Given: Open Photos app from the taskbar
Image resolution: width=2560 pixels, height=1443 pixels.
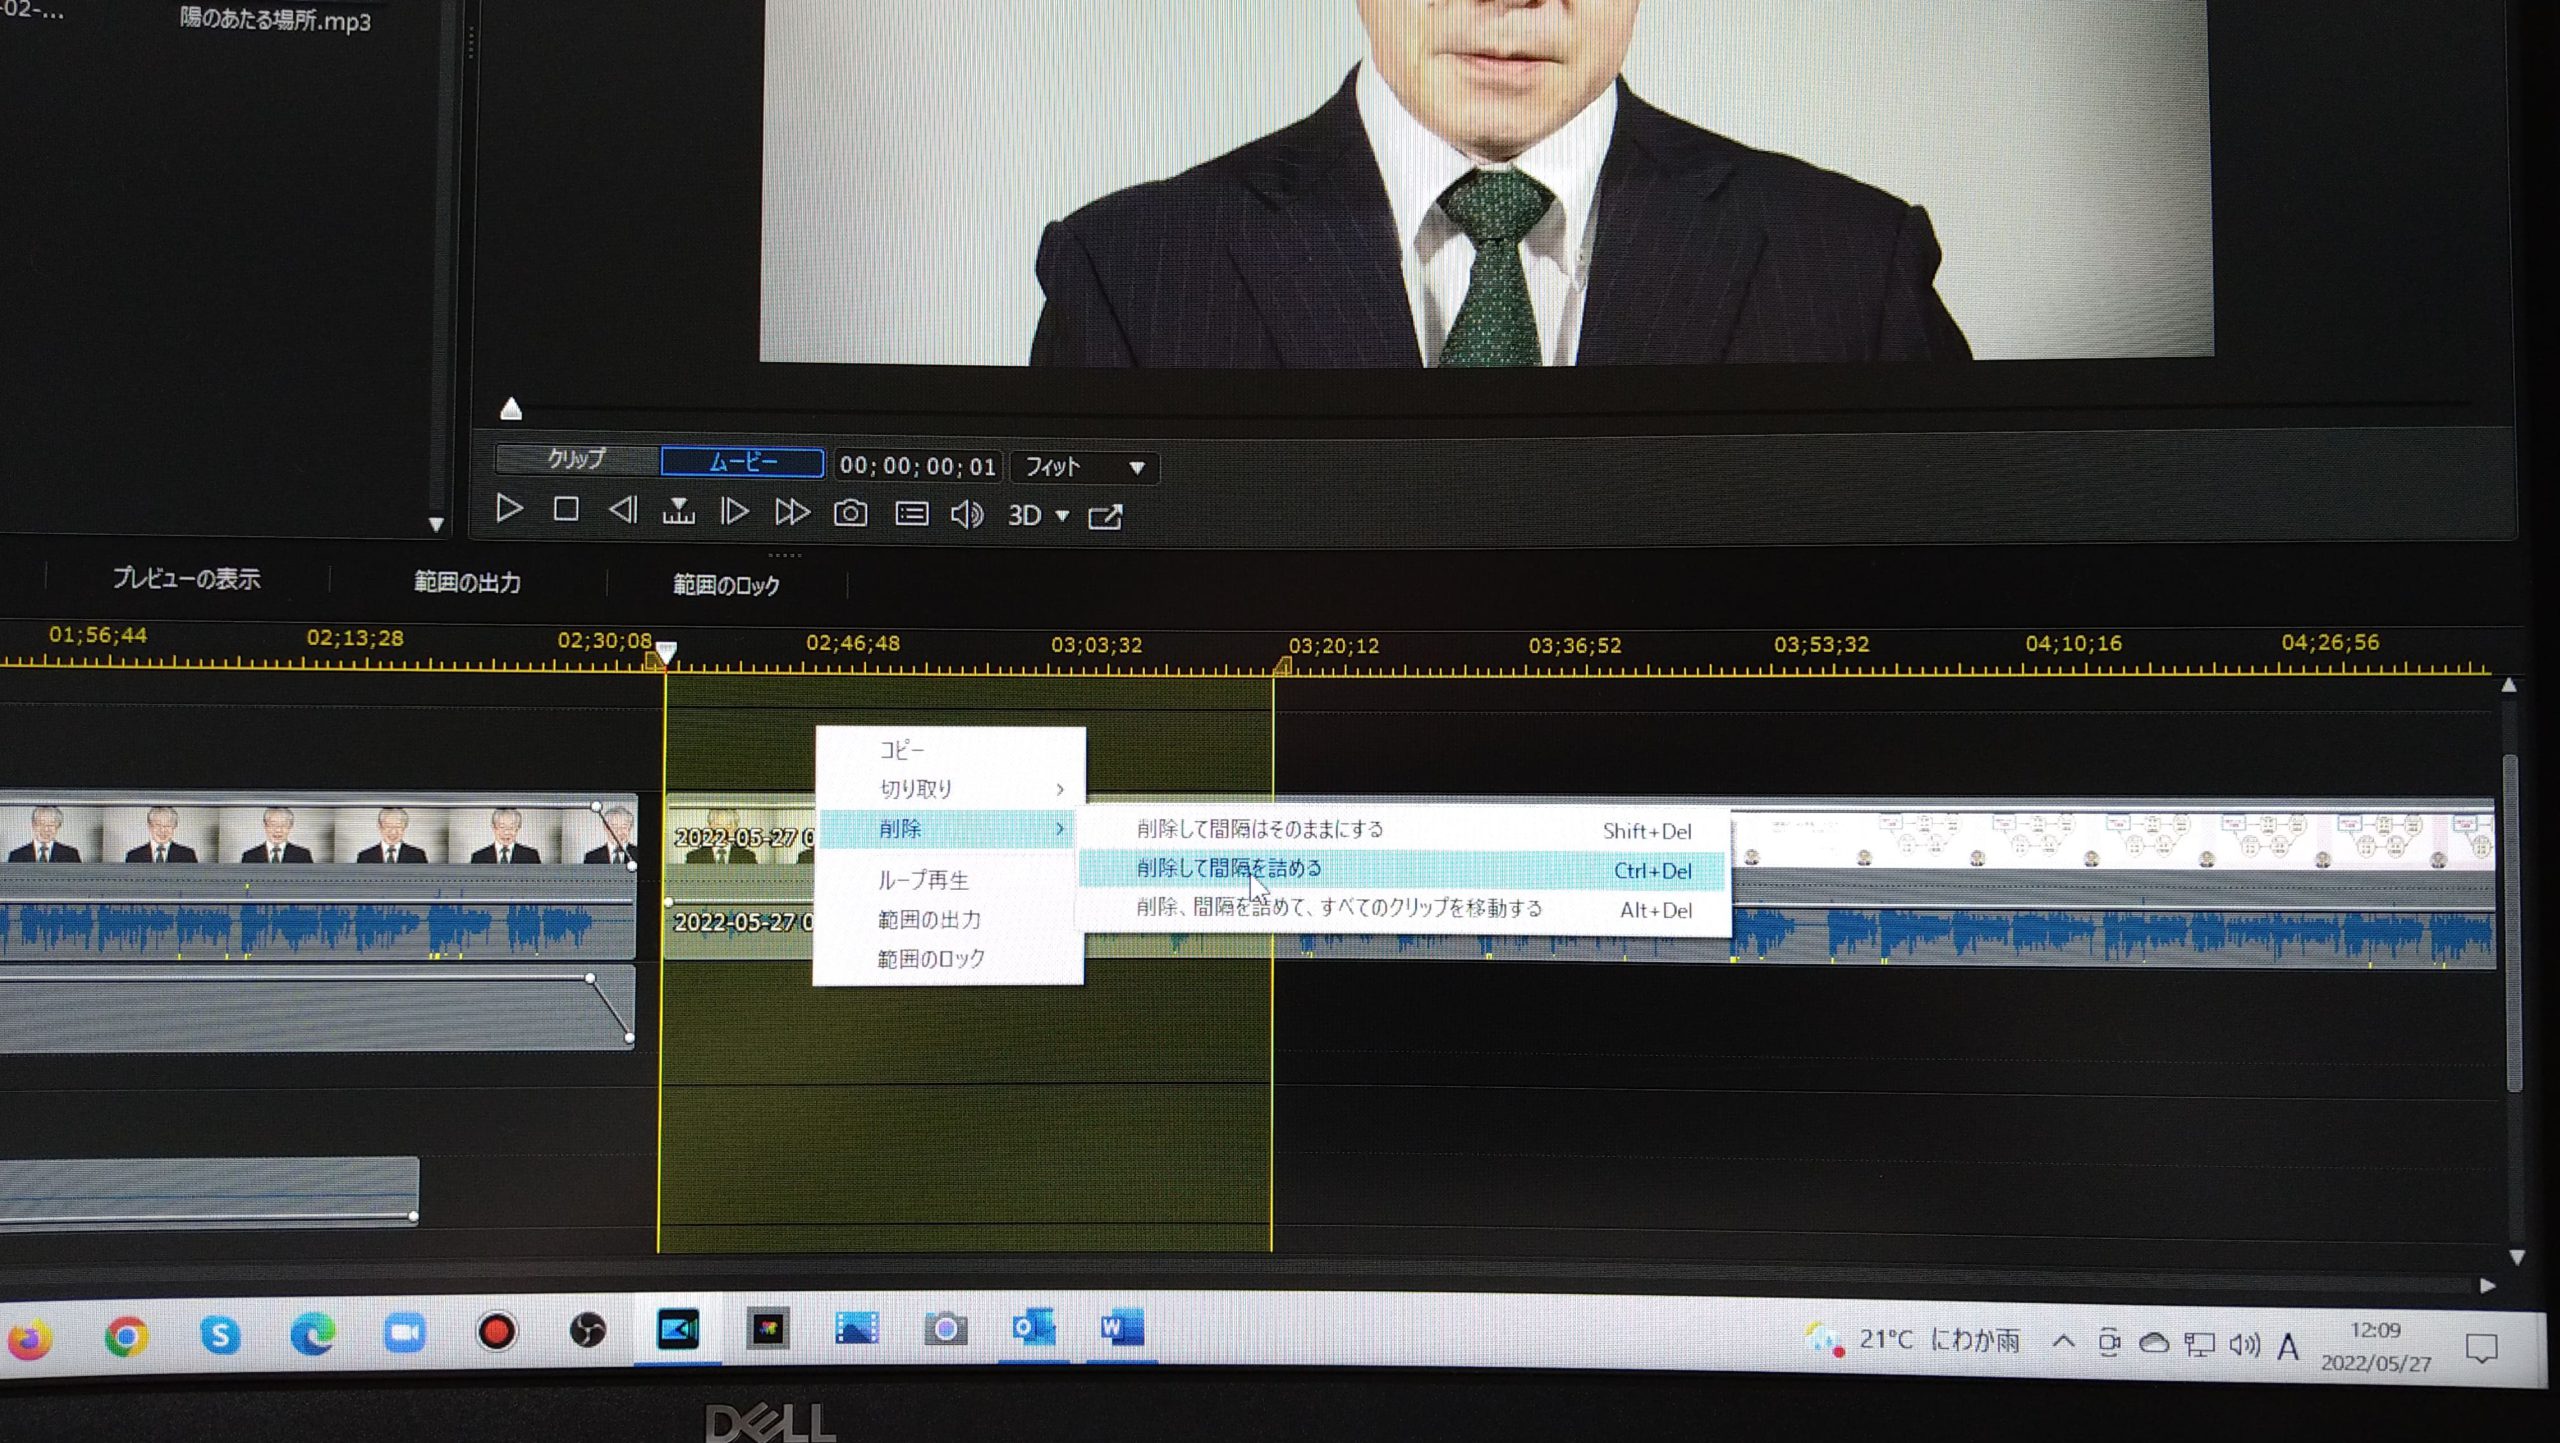Looking at the screenshot, I should 857,1328.
